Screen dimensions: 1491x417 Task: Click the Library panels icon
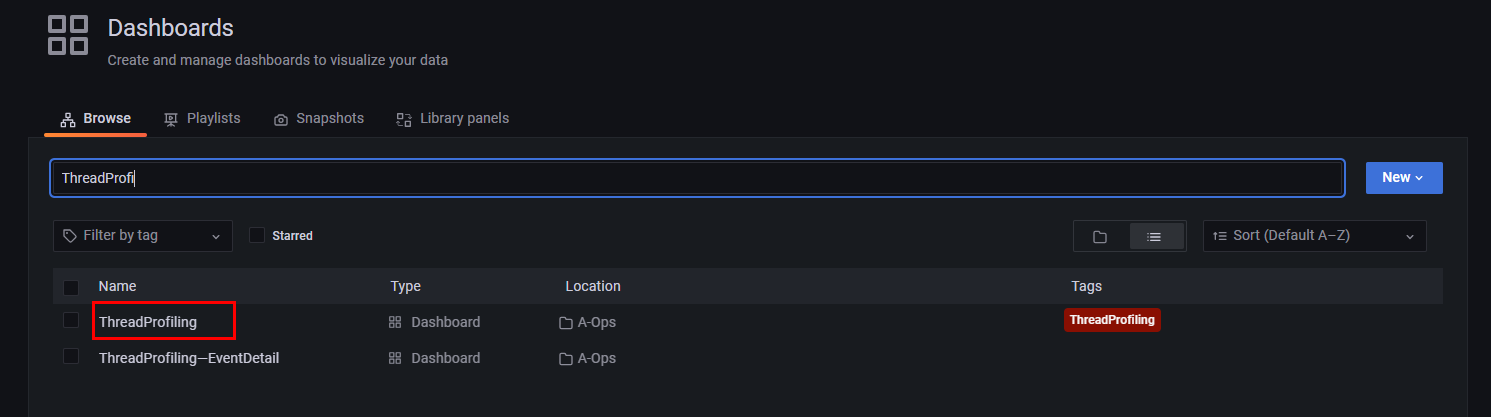click(x=404, y=119)
